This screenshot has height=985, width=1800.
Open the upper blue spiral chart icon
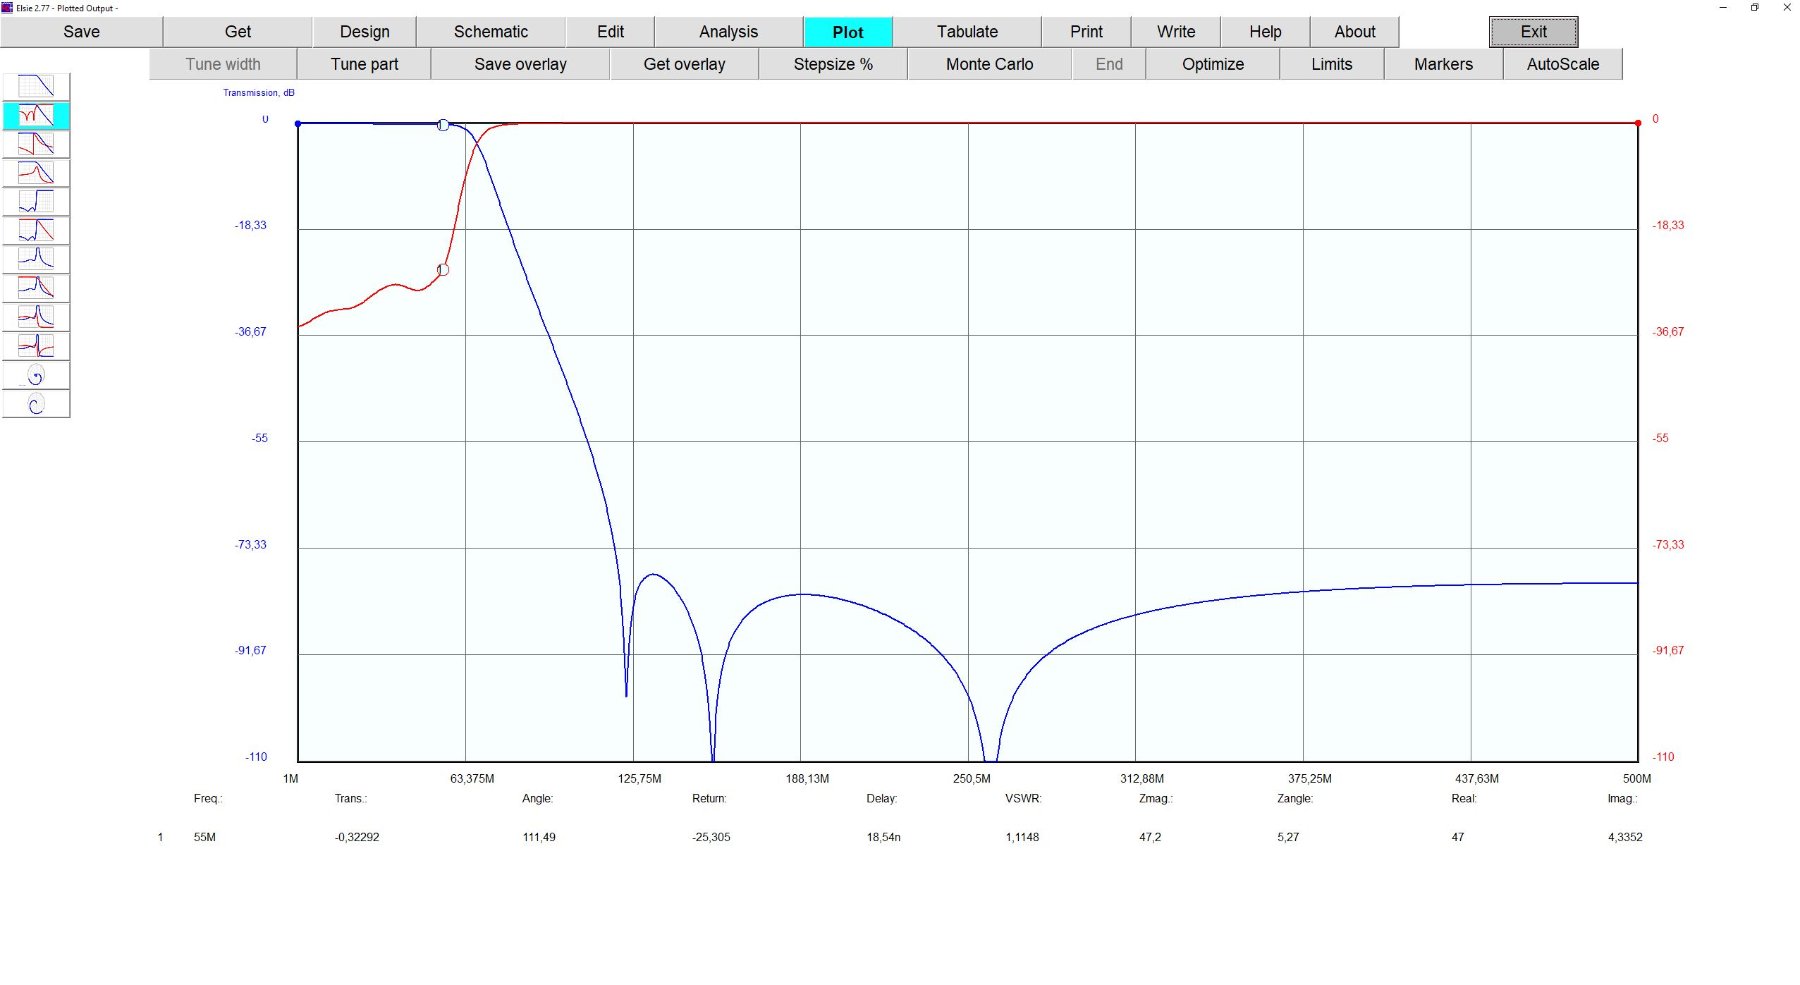click(x=36, y=375)
